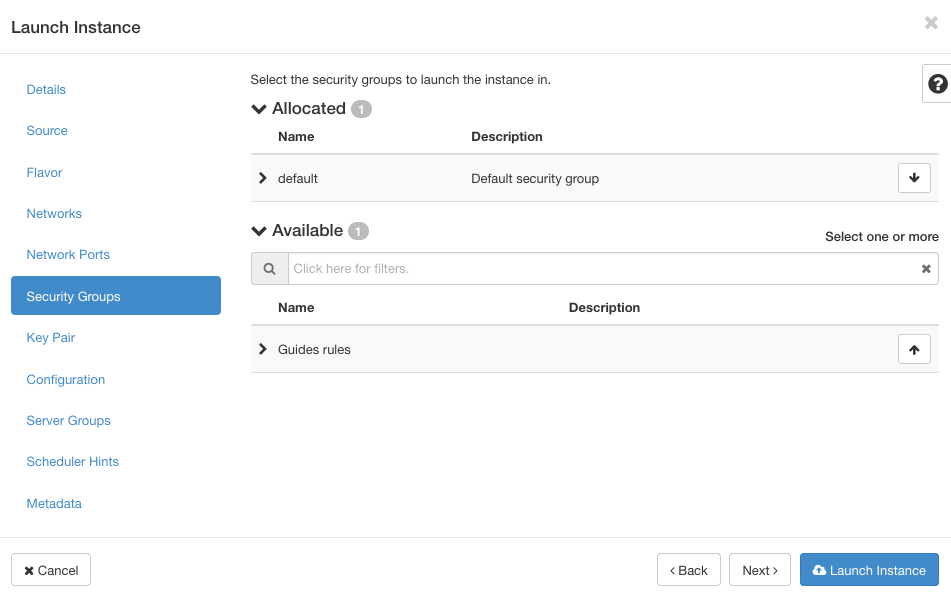Viewport: 951px width, 597px height.
Task: Click the Back button
Action: pyautogui.click(x=688, y=570)
